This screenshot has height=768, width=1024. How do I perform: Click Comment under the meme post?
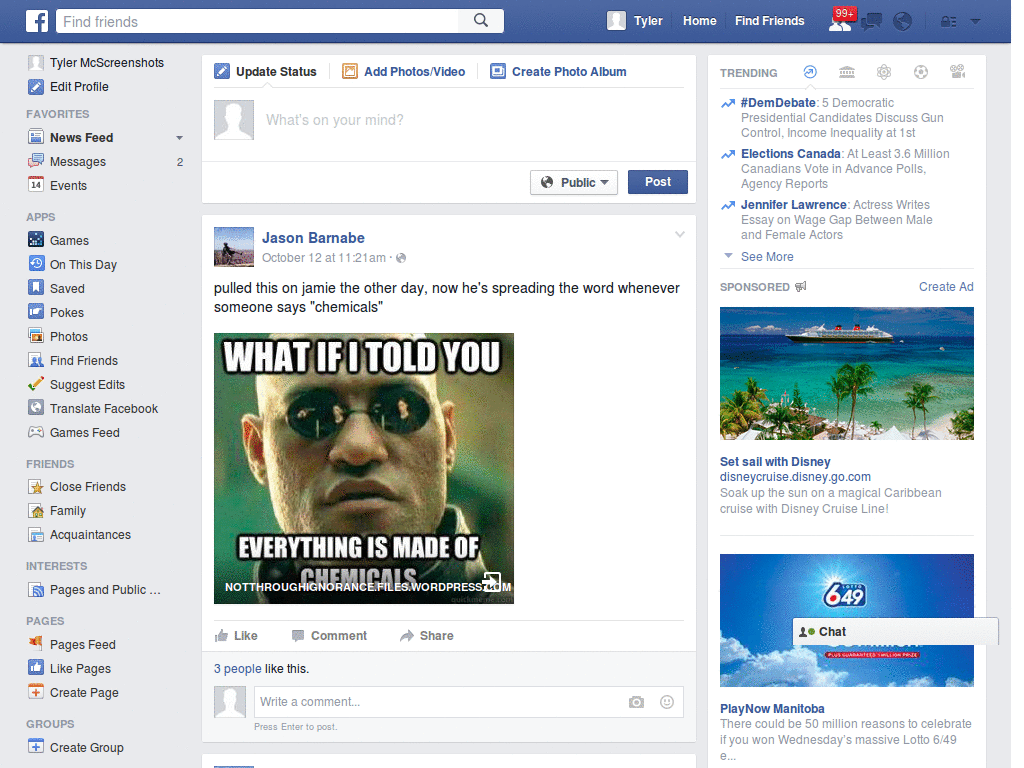coord(329,635)
